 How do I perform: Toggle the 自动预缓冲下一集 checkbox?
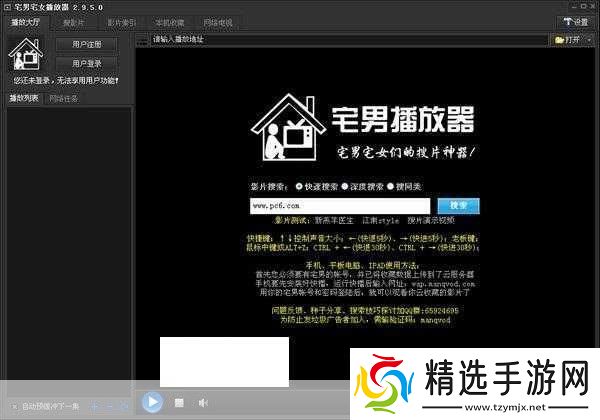[14, 406]
